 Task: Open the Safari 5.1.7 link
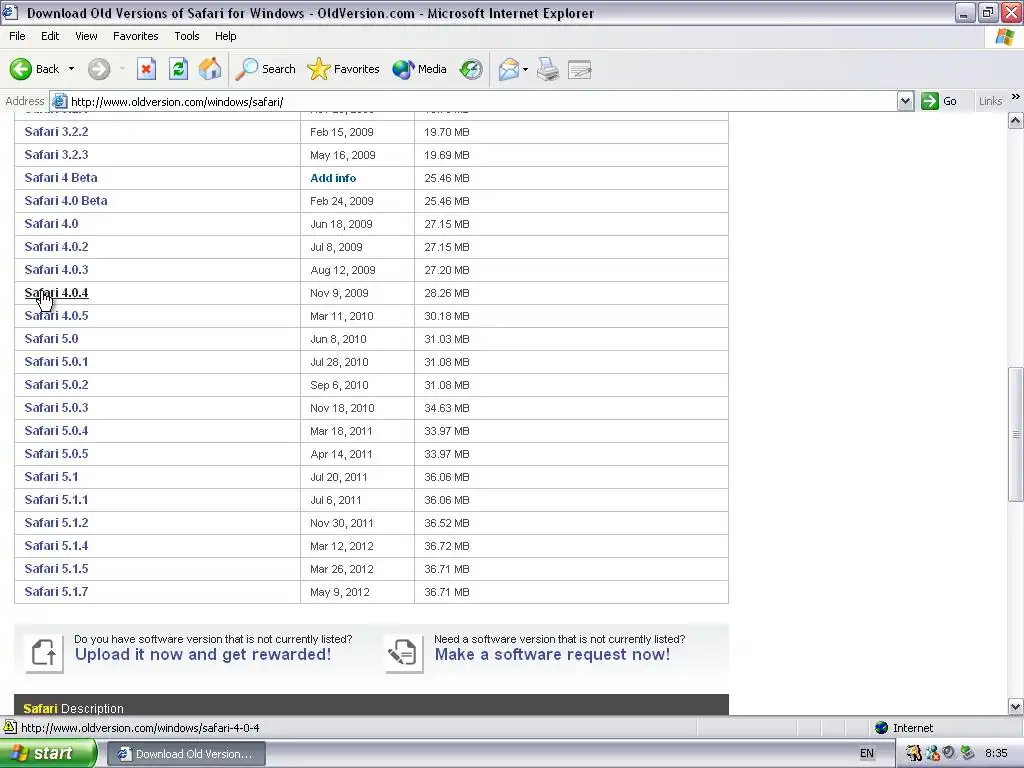click(56, 592)
